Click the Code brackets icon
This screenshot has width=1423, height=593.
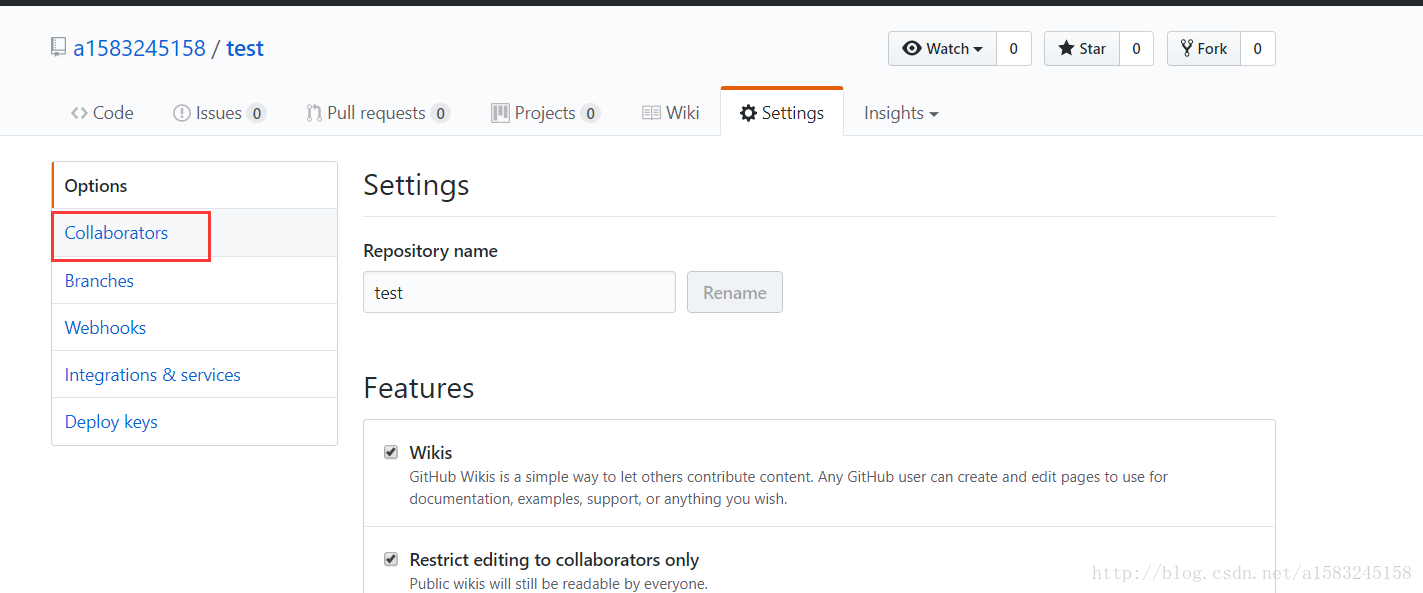(x=79, y=113)
